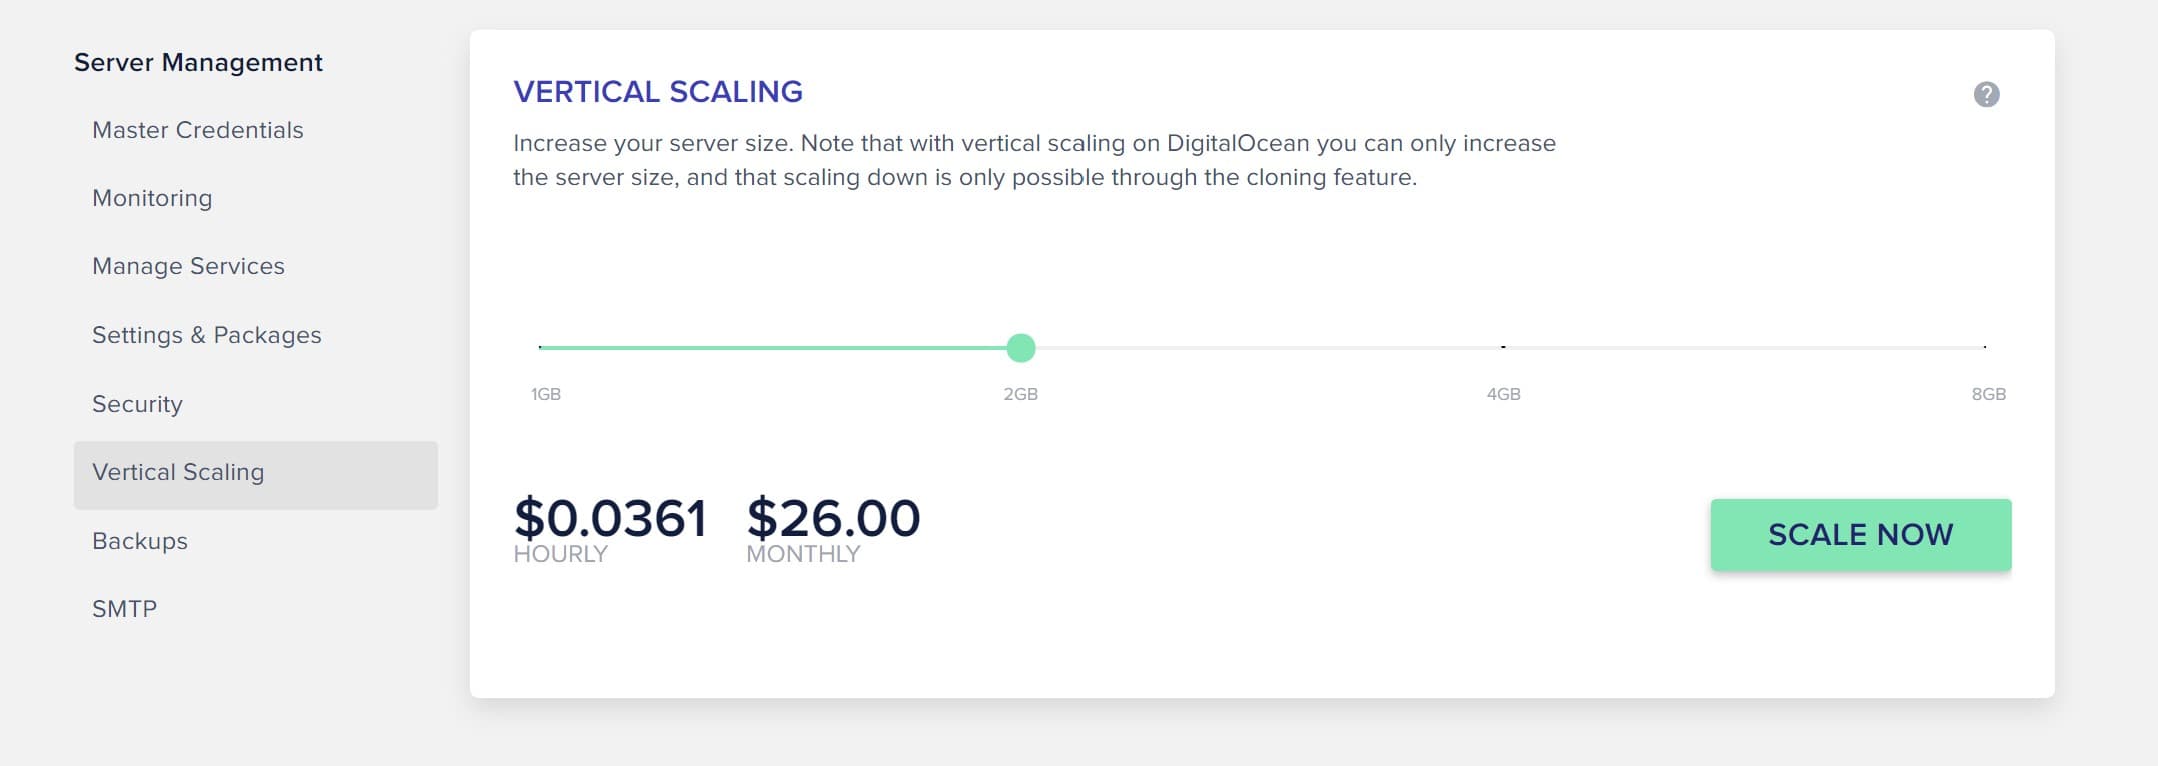
Task: Open Master Credentials settings
Action: [197, 130]
